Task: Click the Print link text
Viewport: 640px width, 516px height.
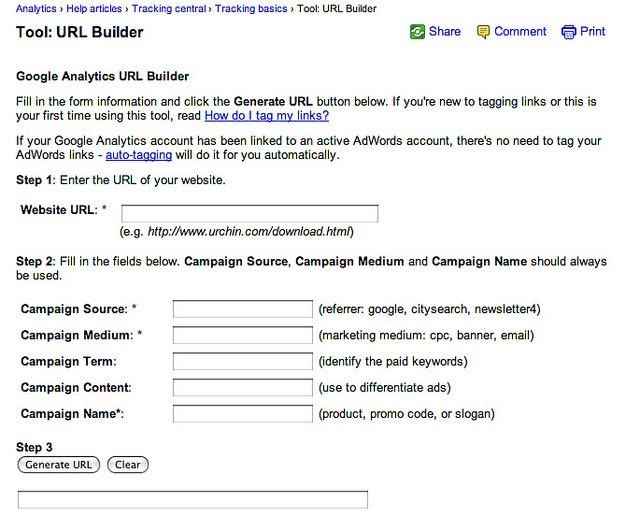Action: (x=593, y=32)
